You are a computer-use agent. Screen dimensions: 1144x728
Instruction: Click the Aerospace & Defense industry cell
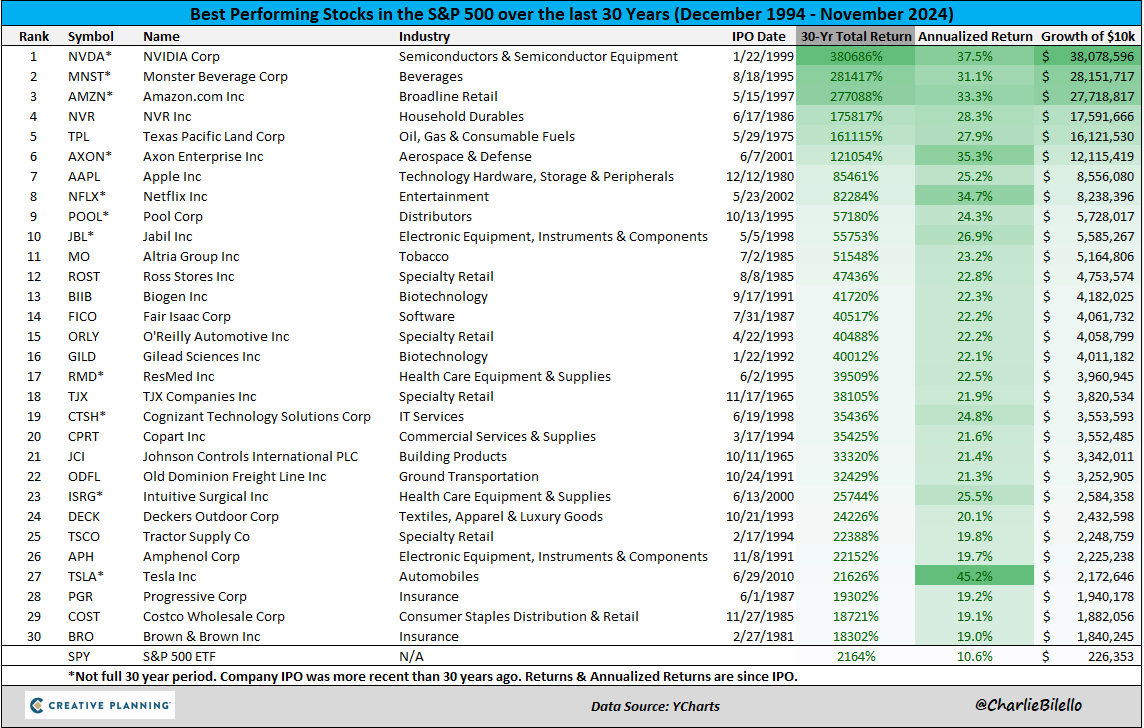[465, 156]
